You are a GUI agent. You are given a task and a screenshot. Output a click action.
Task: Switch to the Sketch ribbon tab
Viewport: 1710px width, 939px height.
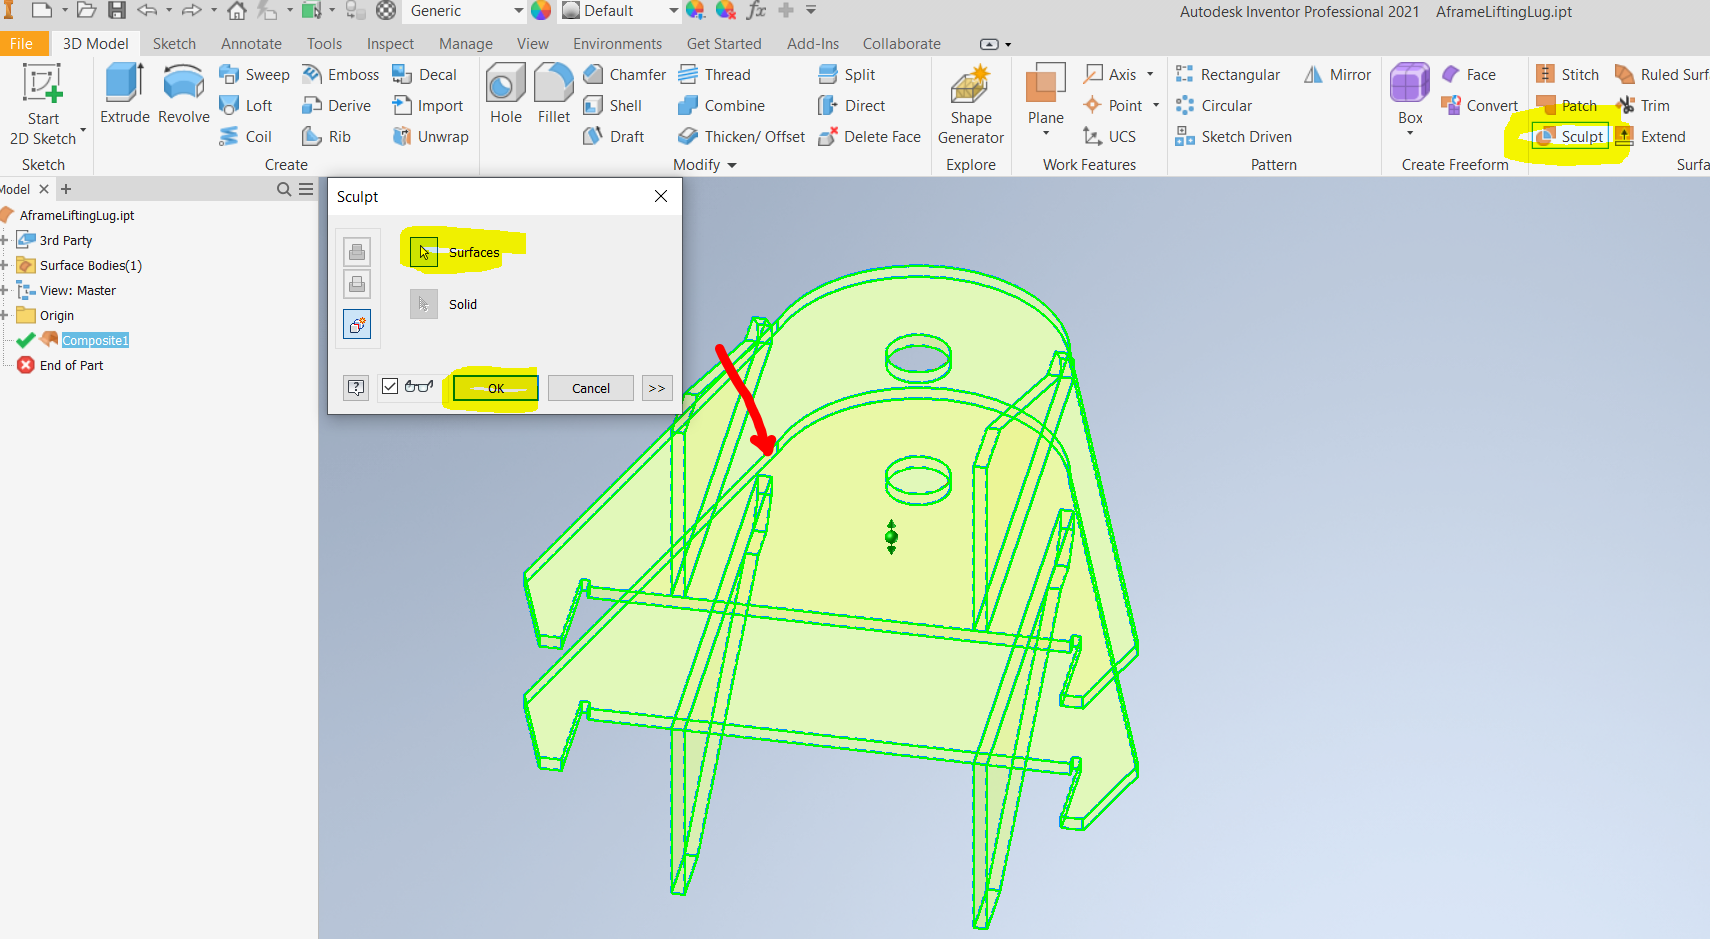coord(174,43)
